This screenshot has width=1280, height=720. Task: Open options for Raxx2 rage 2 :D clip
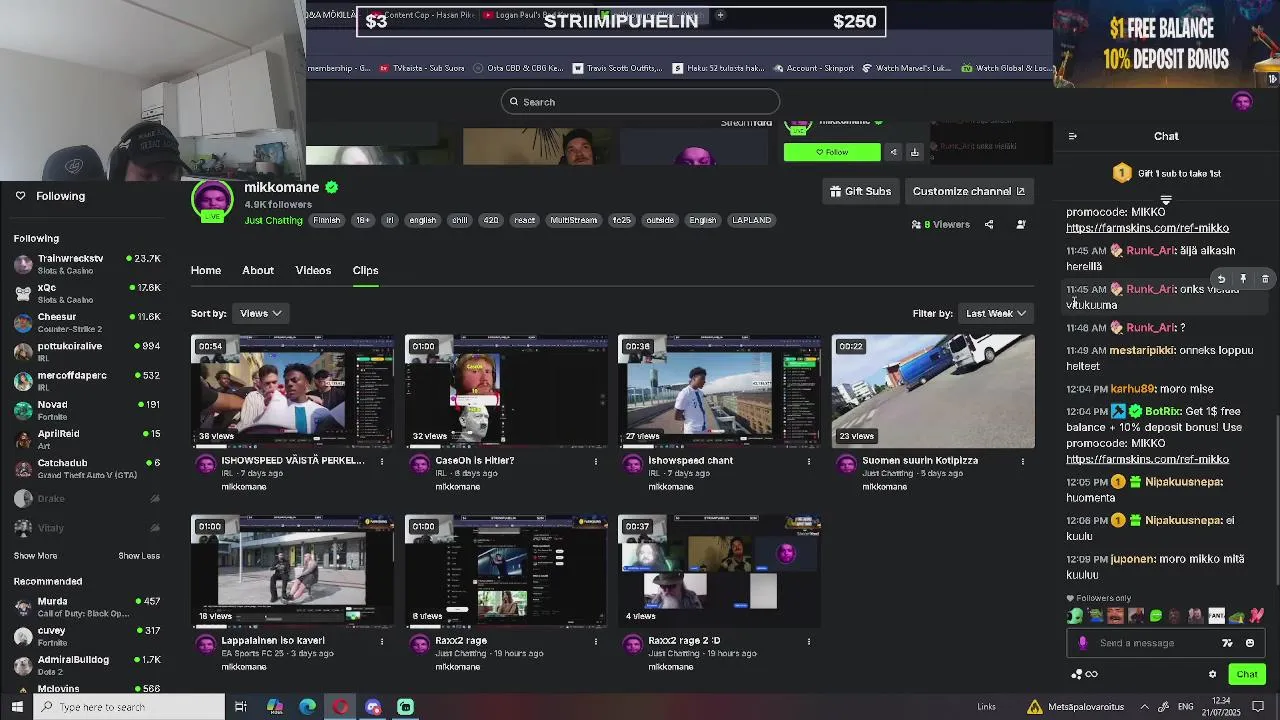tap(809, 641)
